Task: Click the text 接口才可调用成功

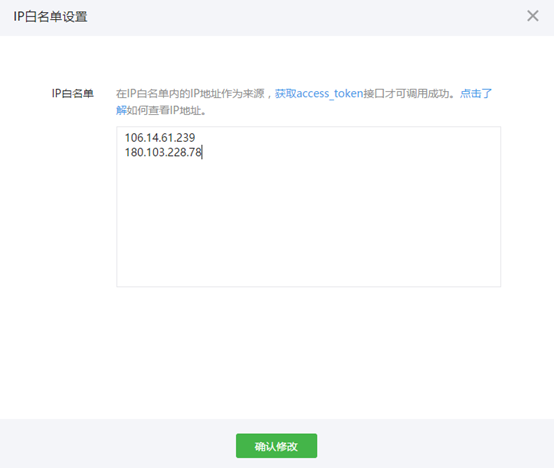Action: [406, 94]
